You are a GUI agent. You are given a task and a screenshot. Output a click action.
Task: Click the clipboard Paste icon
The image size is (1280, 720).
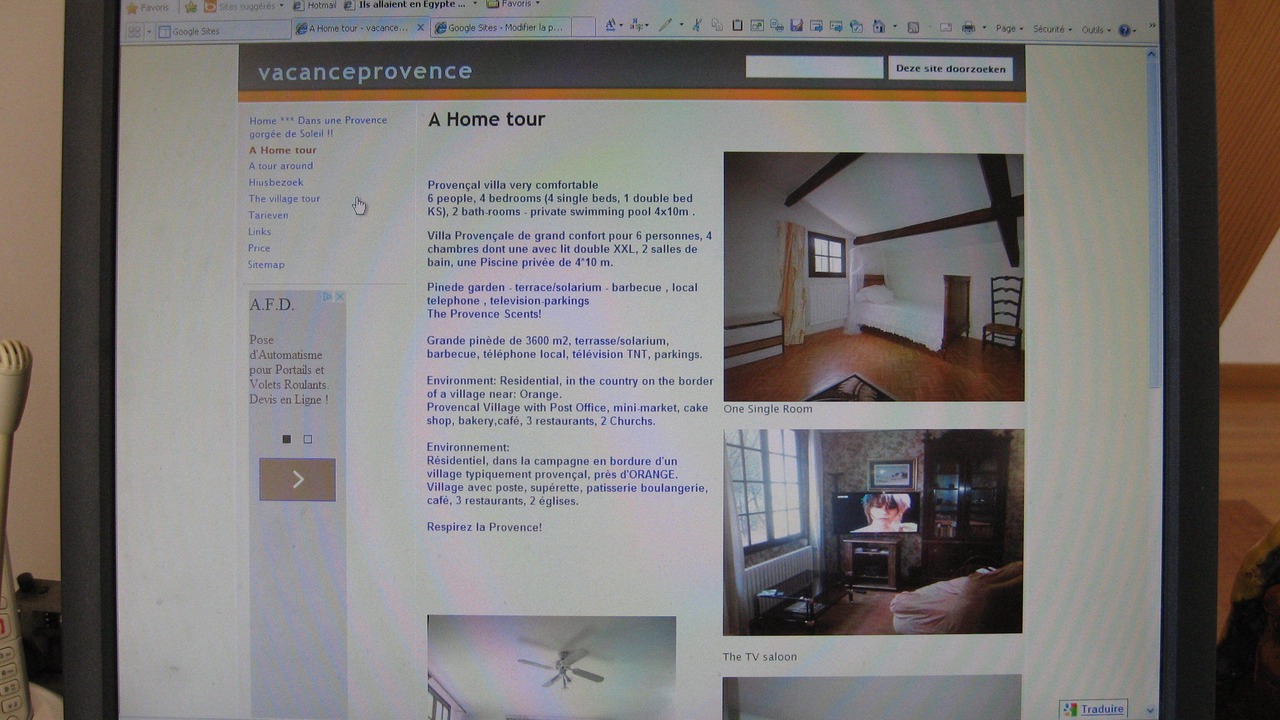click(x=737, y=26)
